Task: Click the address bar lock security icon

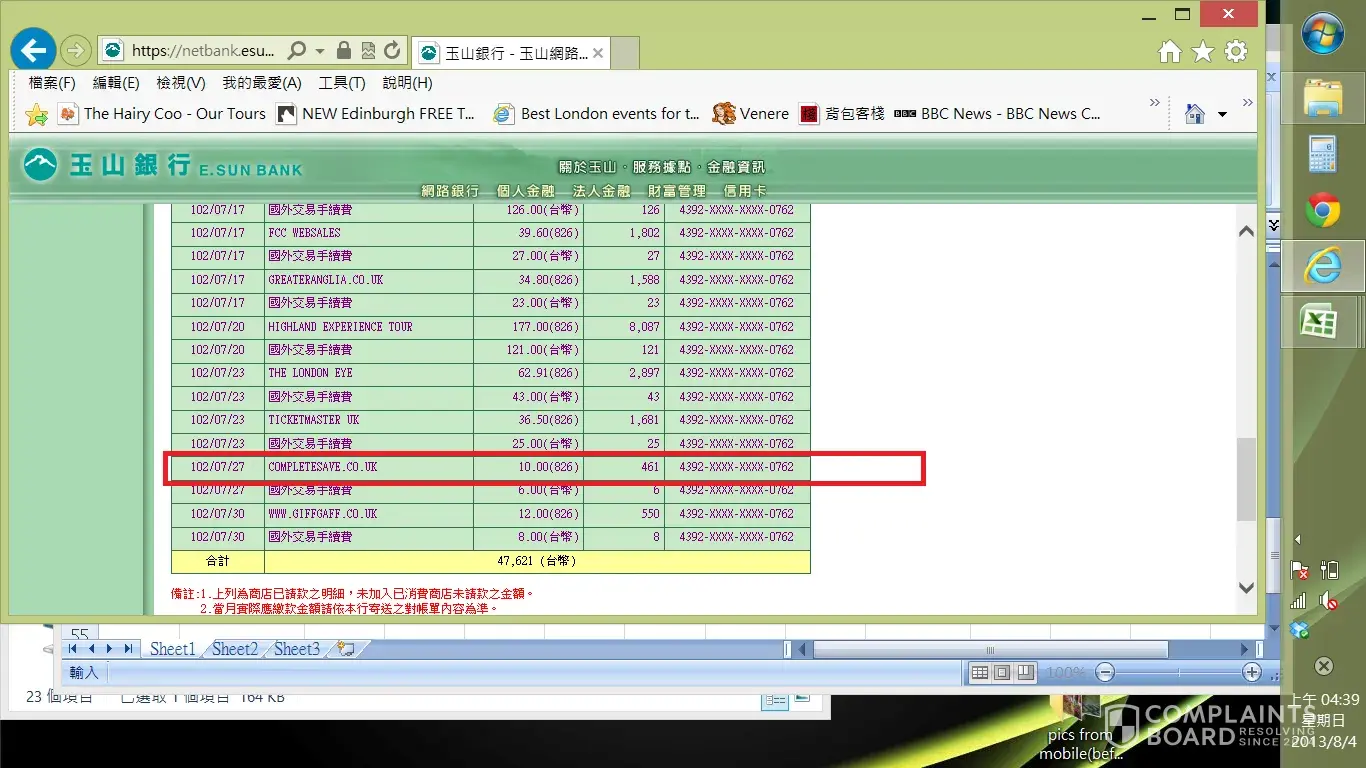Action: (344, 50)
